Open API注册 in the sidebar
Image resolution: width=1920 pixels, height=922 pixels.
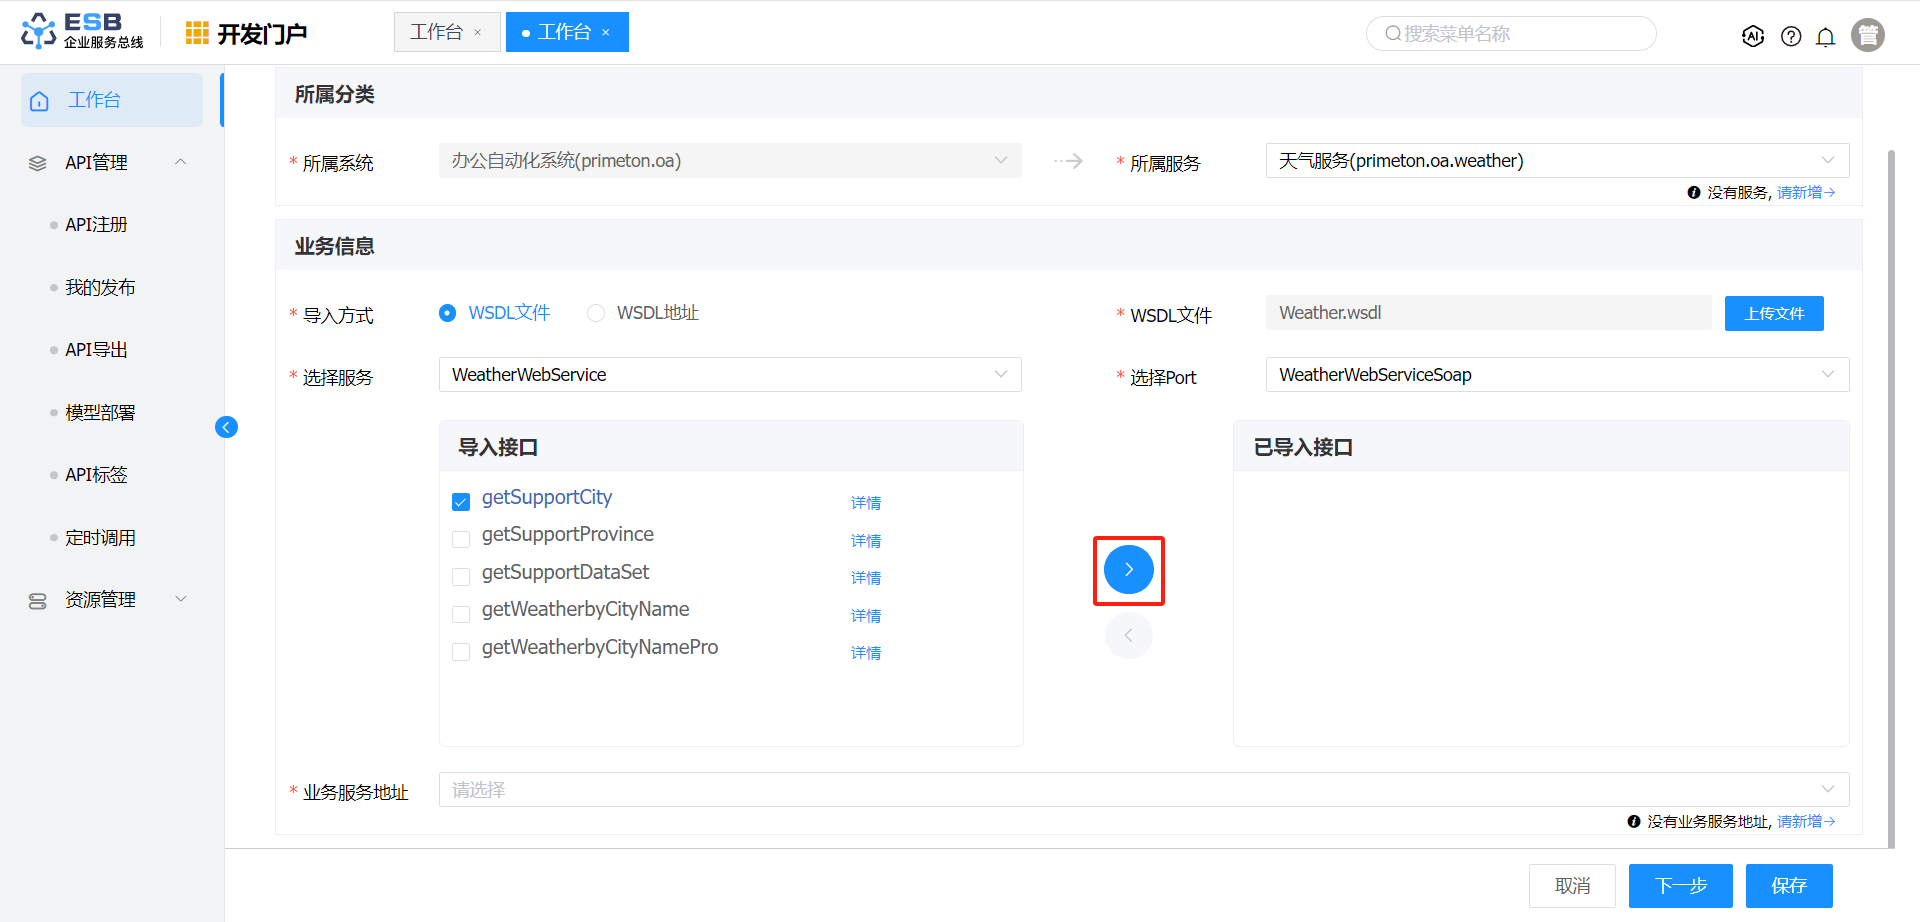96,225
